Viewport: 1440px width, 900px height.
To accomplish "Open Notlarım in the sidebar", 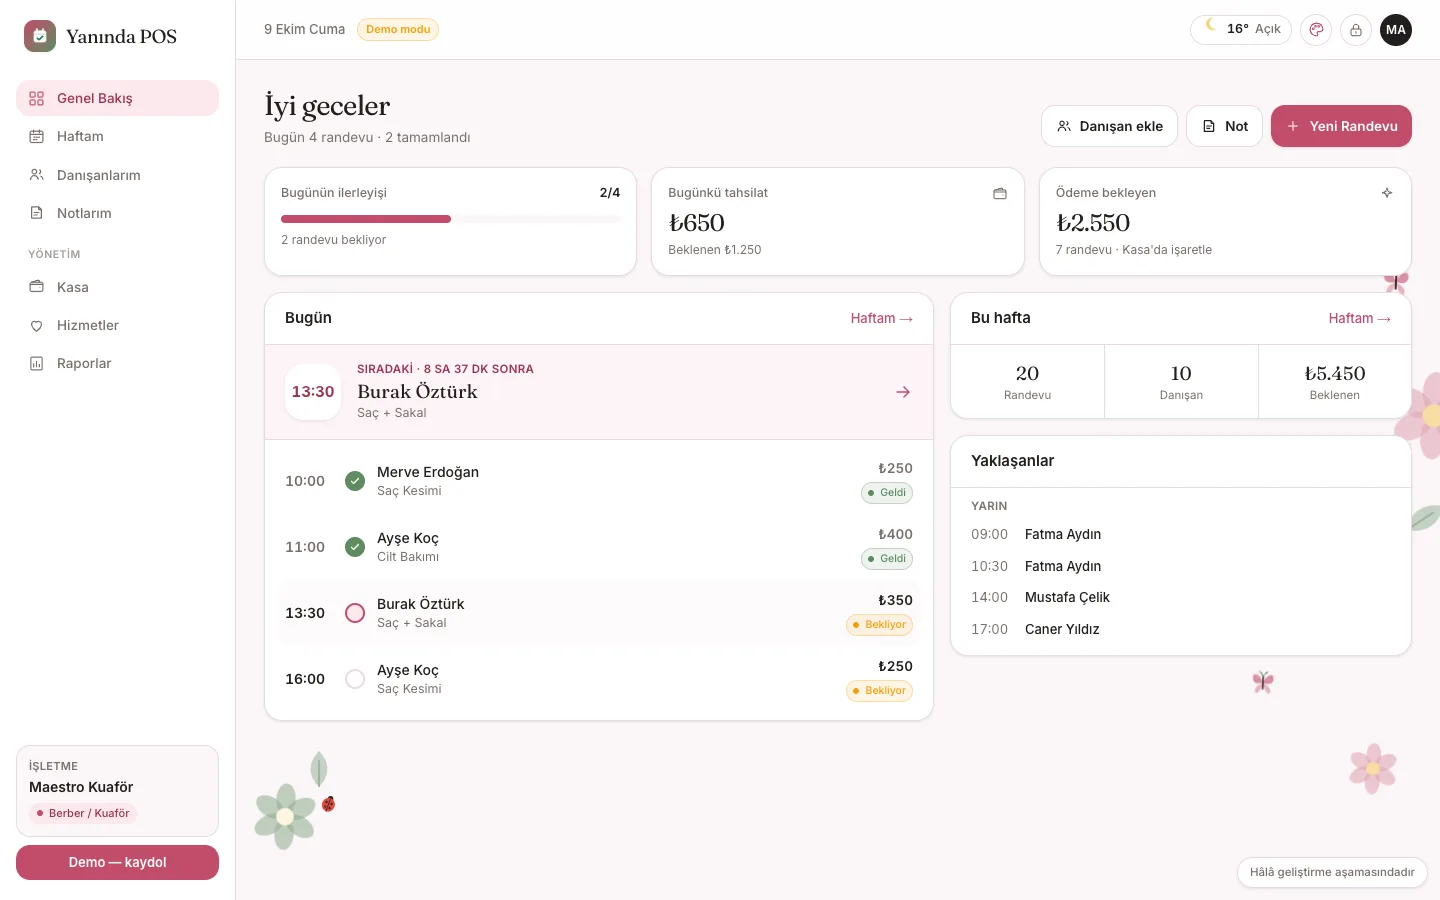I will click(117, 213).
